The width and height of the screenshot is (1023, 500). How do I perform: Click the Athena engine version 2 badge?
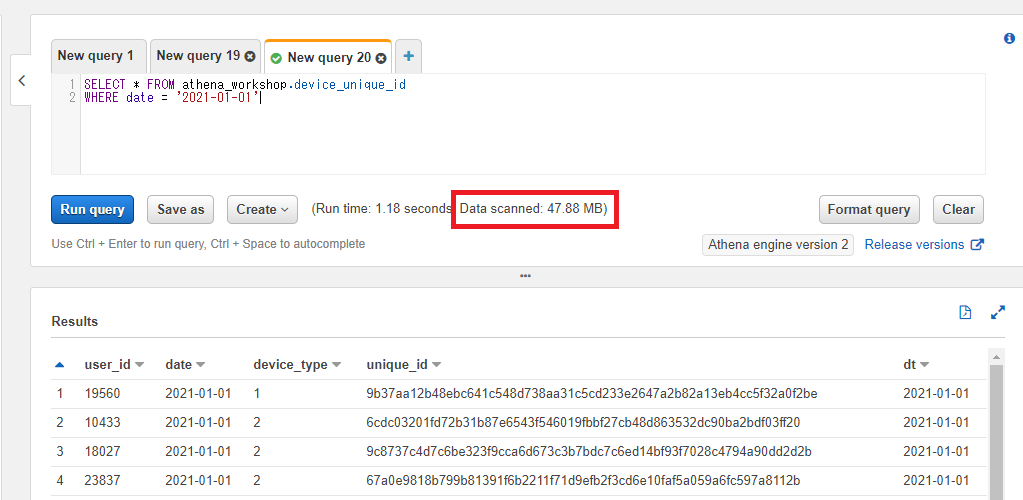pos(778,245)
